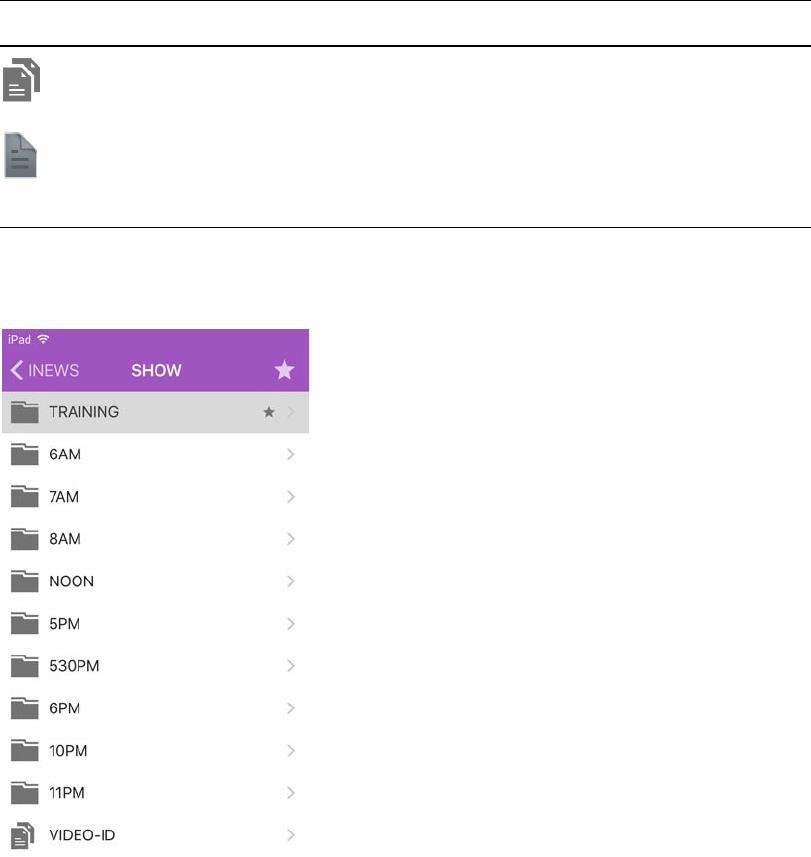This screenshot has height=857, width=811.
Task: Expand the 11PM folder chevron
Action: 291,792
